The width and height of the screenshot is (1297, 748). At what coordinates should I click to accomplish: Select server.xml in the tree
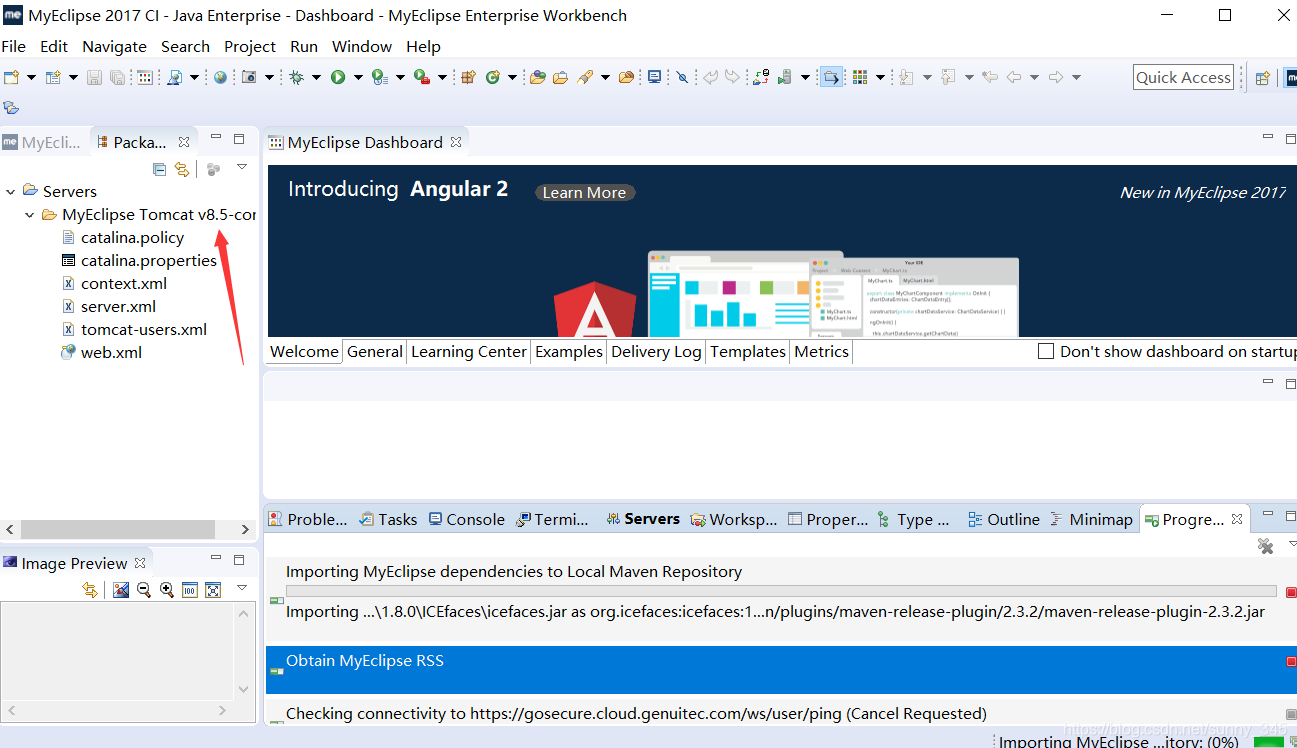[118, 306]
